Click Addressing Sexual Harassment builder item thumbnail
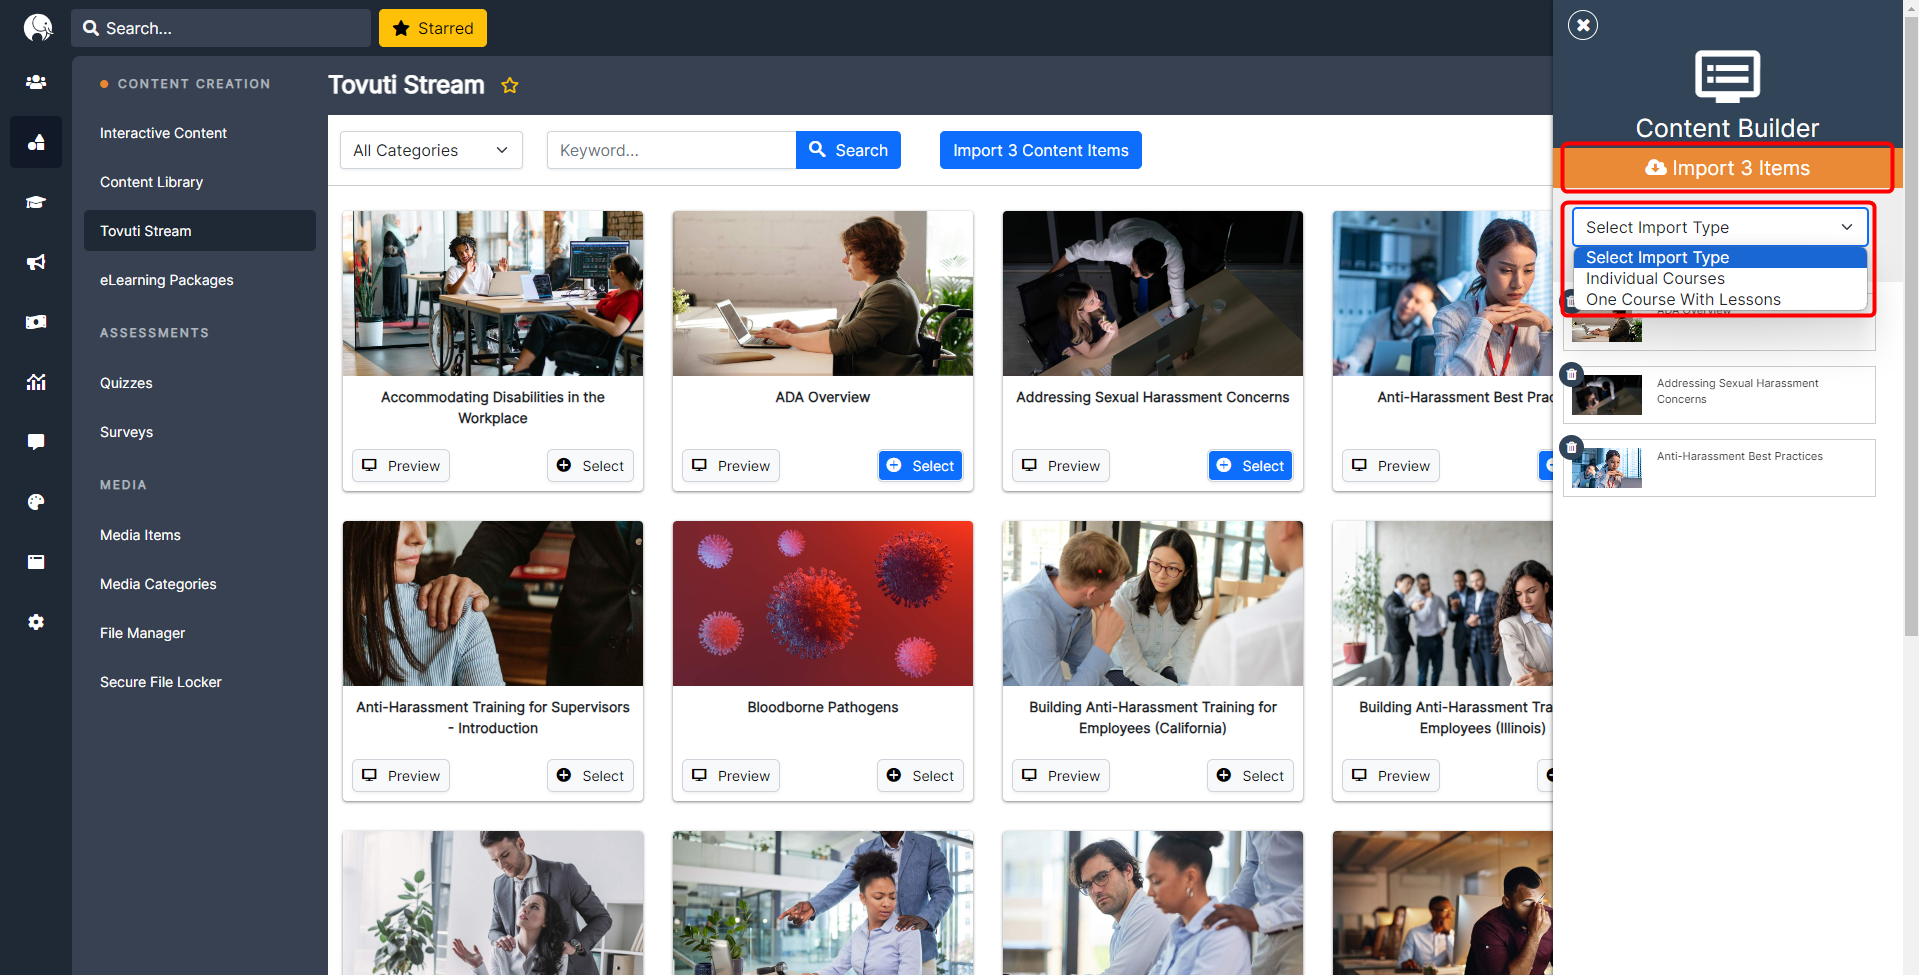 pyautogui.click(x=1607, y=395)
